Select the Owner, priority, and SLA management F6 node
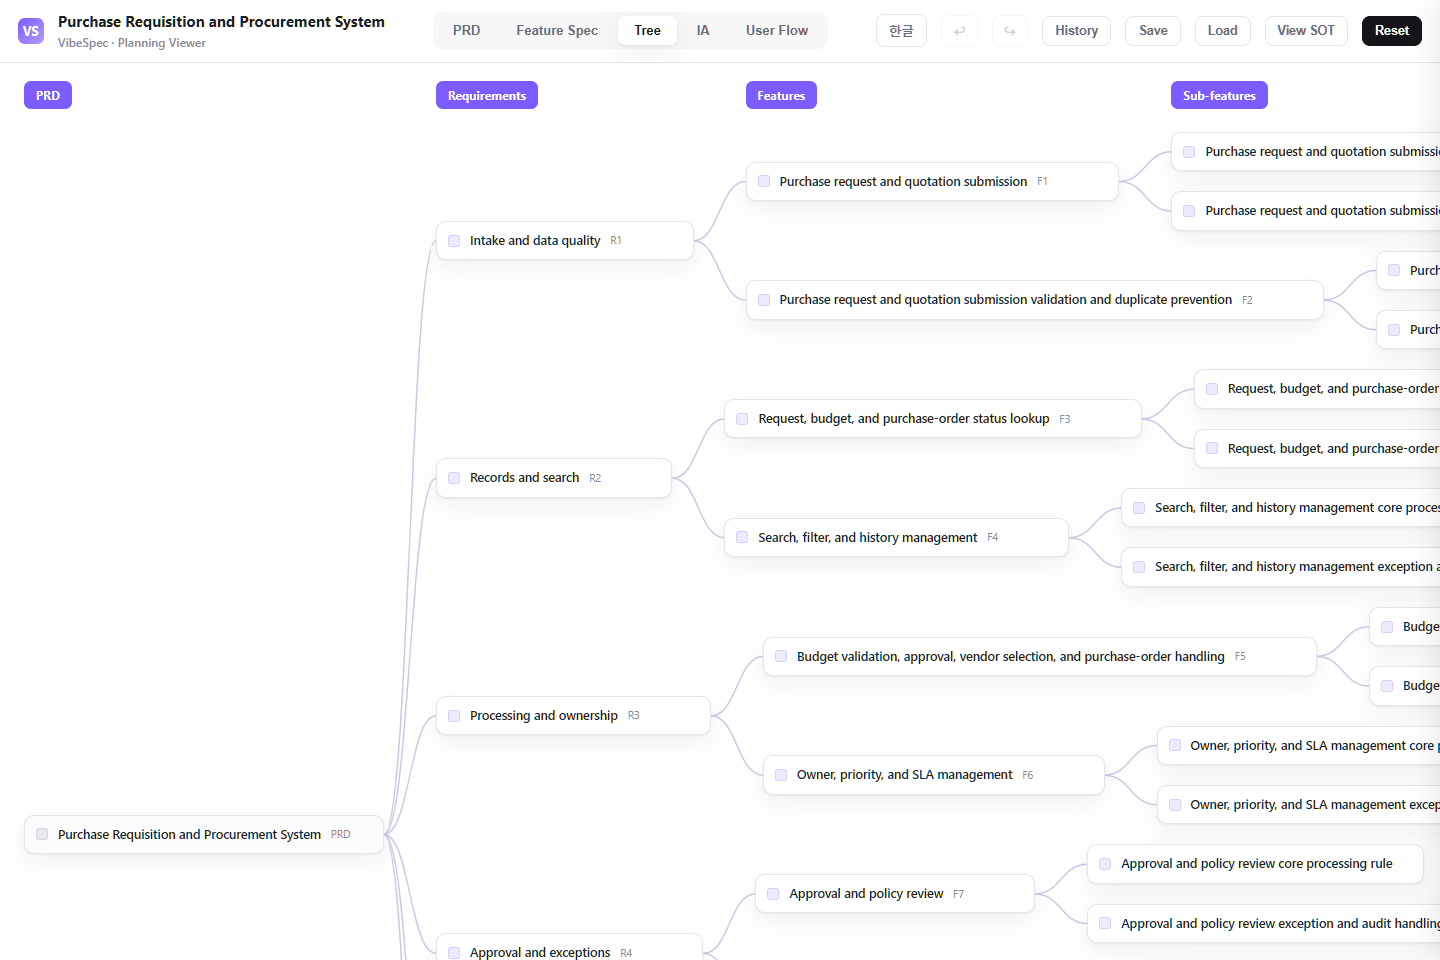 click(934, 775)
